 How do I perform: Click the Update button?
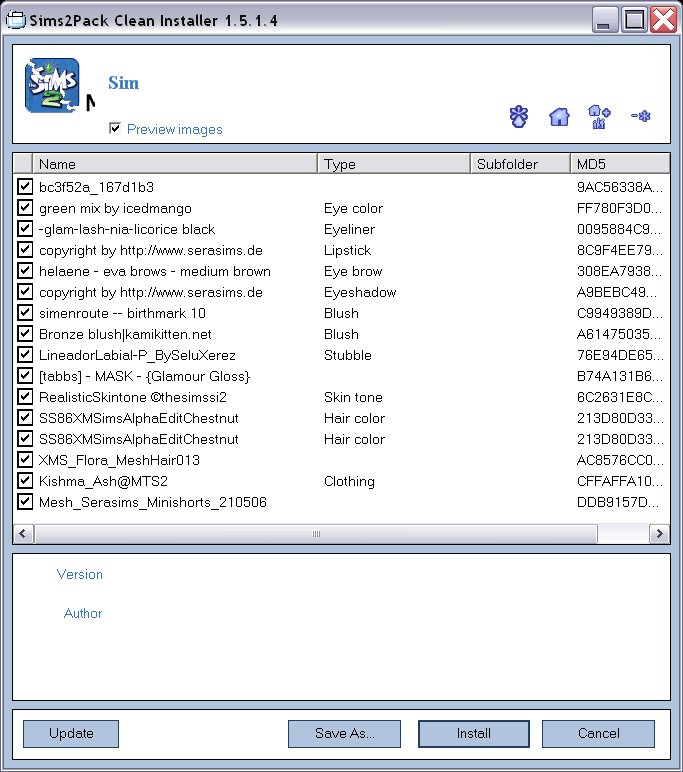71,733
